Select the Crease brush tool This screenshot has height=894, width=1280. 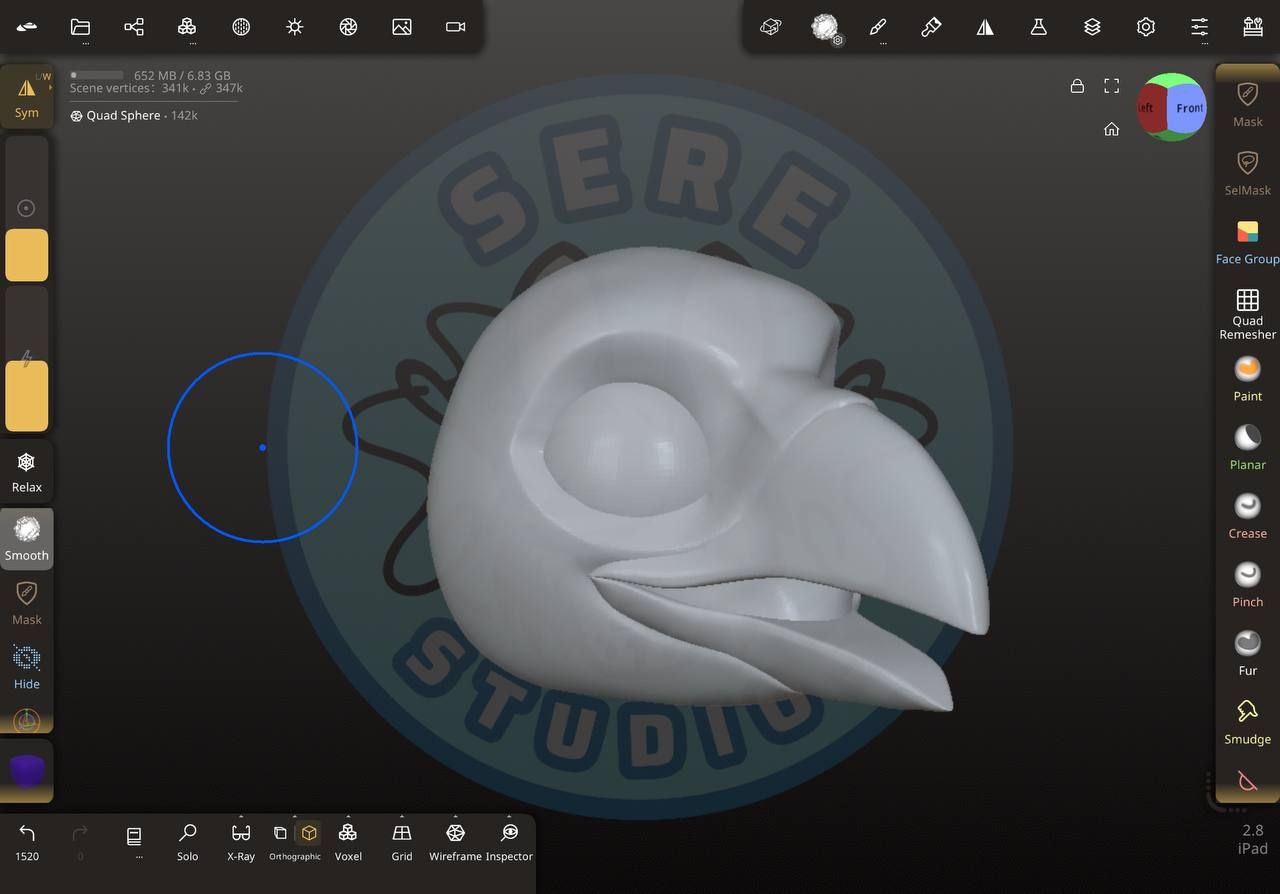point(1247,515)
